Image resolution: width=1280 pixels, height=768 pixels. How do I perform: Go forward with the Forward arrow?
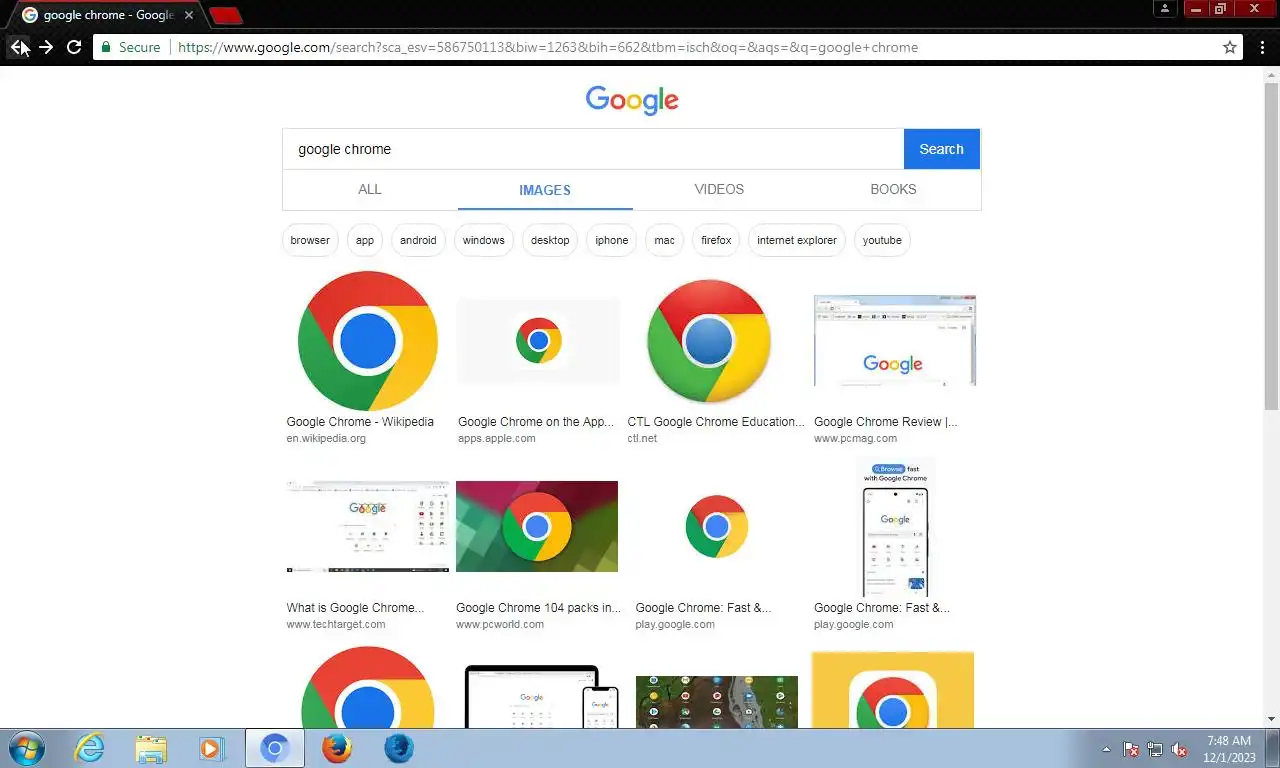click(46, 47)
